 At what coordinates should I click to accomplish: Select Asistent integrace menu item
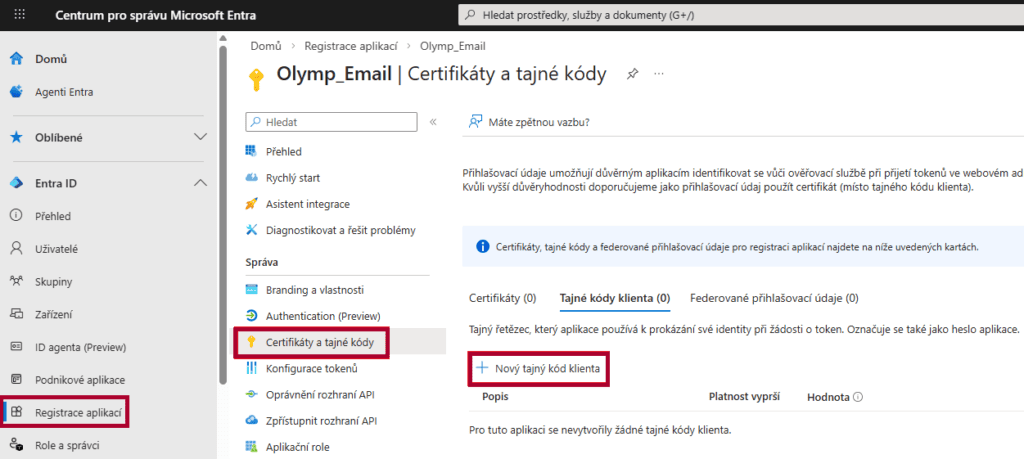[x=307, y=204]
